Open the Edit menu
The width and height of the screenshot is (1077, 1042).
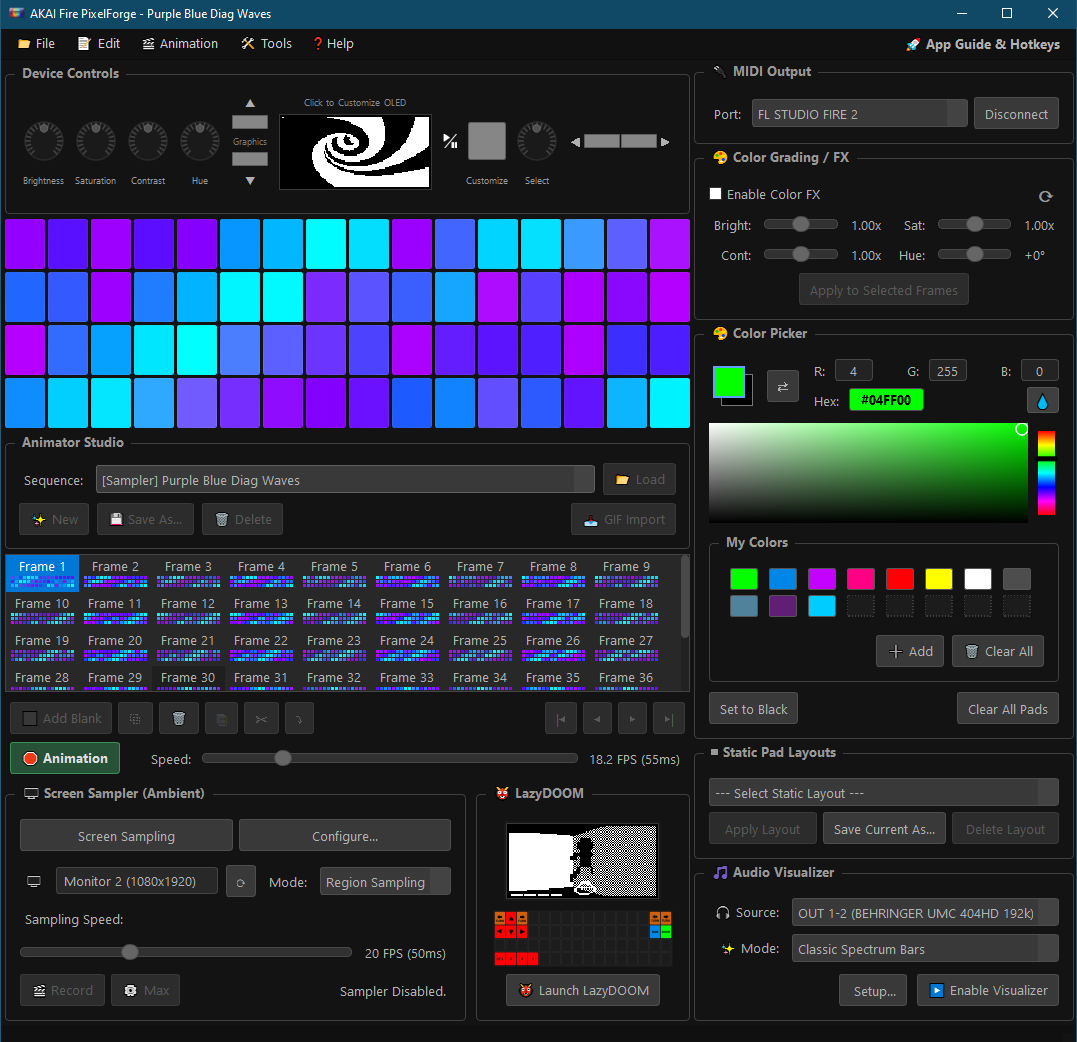point(100,44)
